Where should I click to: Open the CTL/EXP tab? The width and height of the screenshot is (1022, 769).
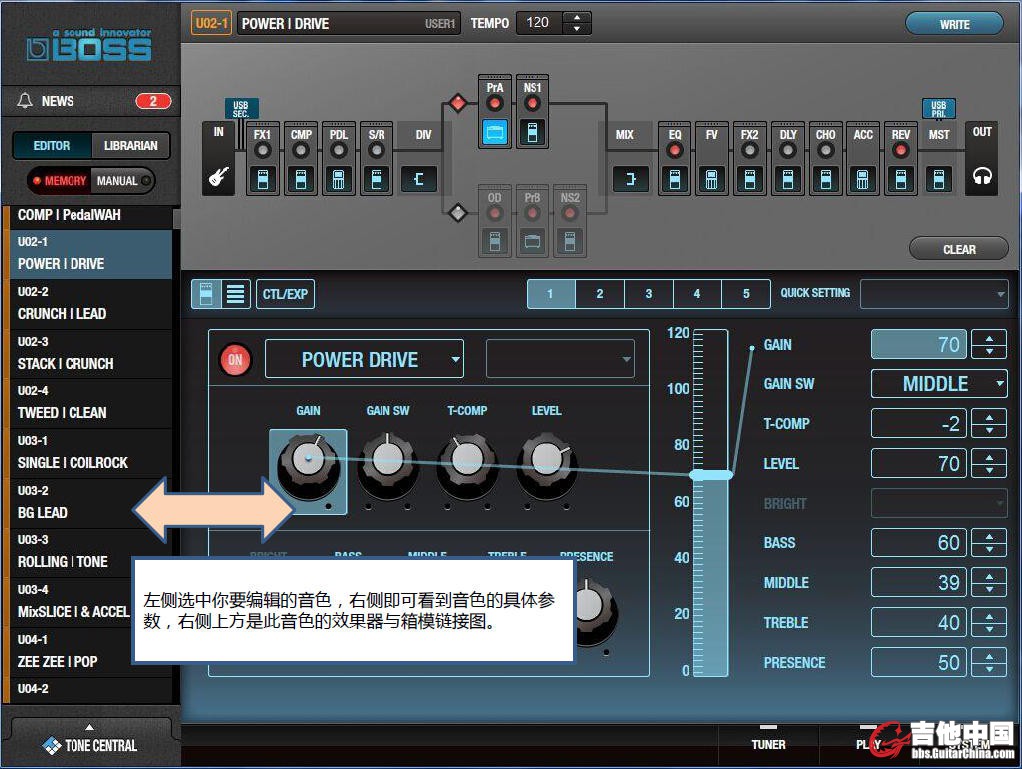click(285, 294)
